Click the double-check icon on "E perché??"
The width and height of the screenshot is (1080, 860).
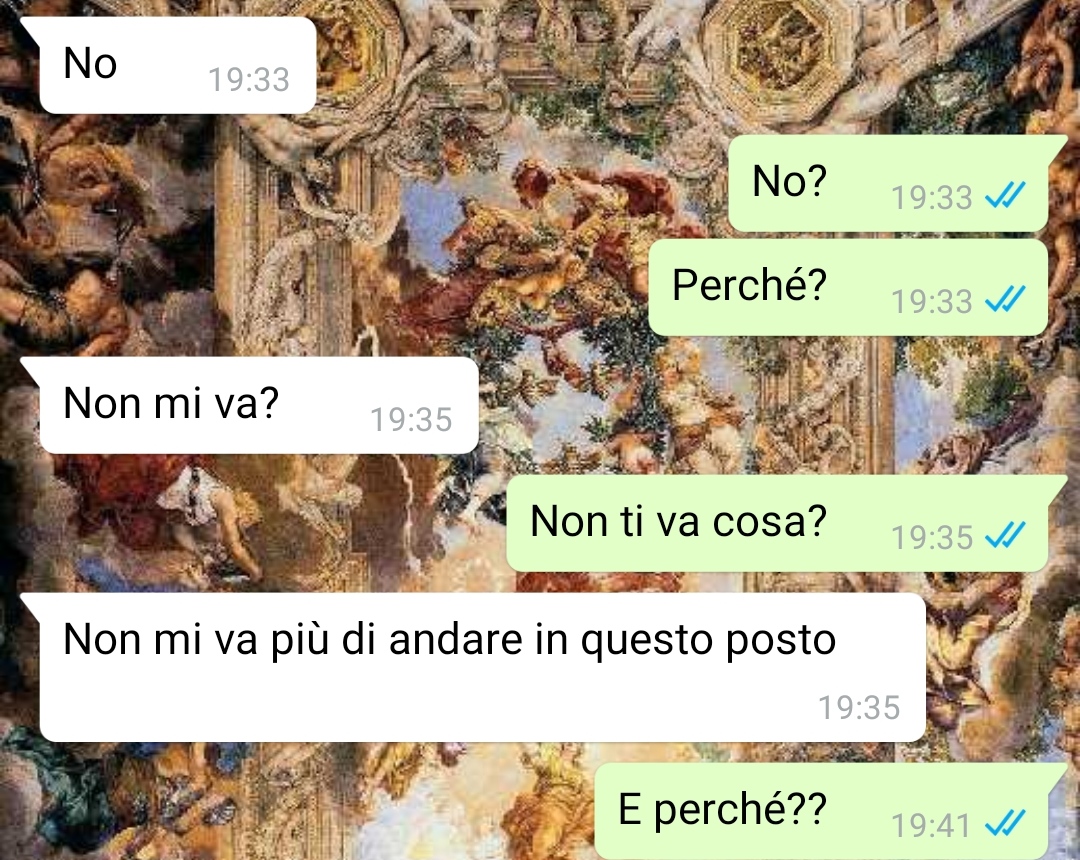pos(1006,823)
